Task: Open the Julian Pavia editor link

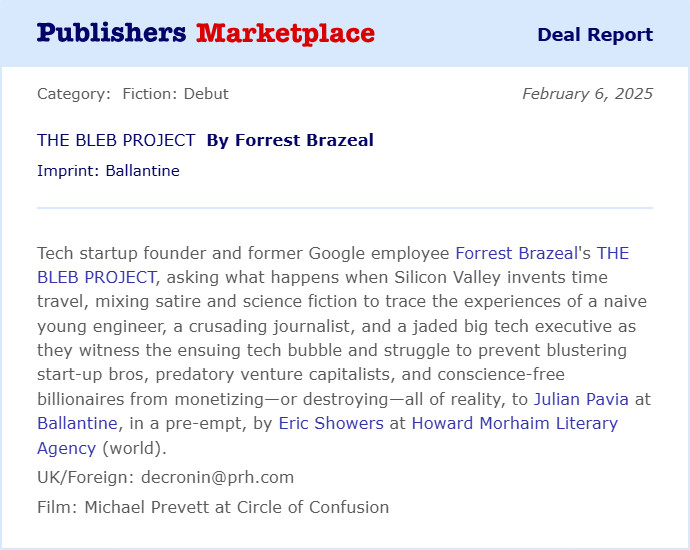Action: 581,400
